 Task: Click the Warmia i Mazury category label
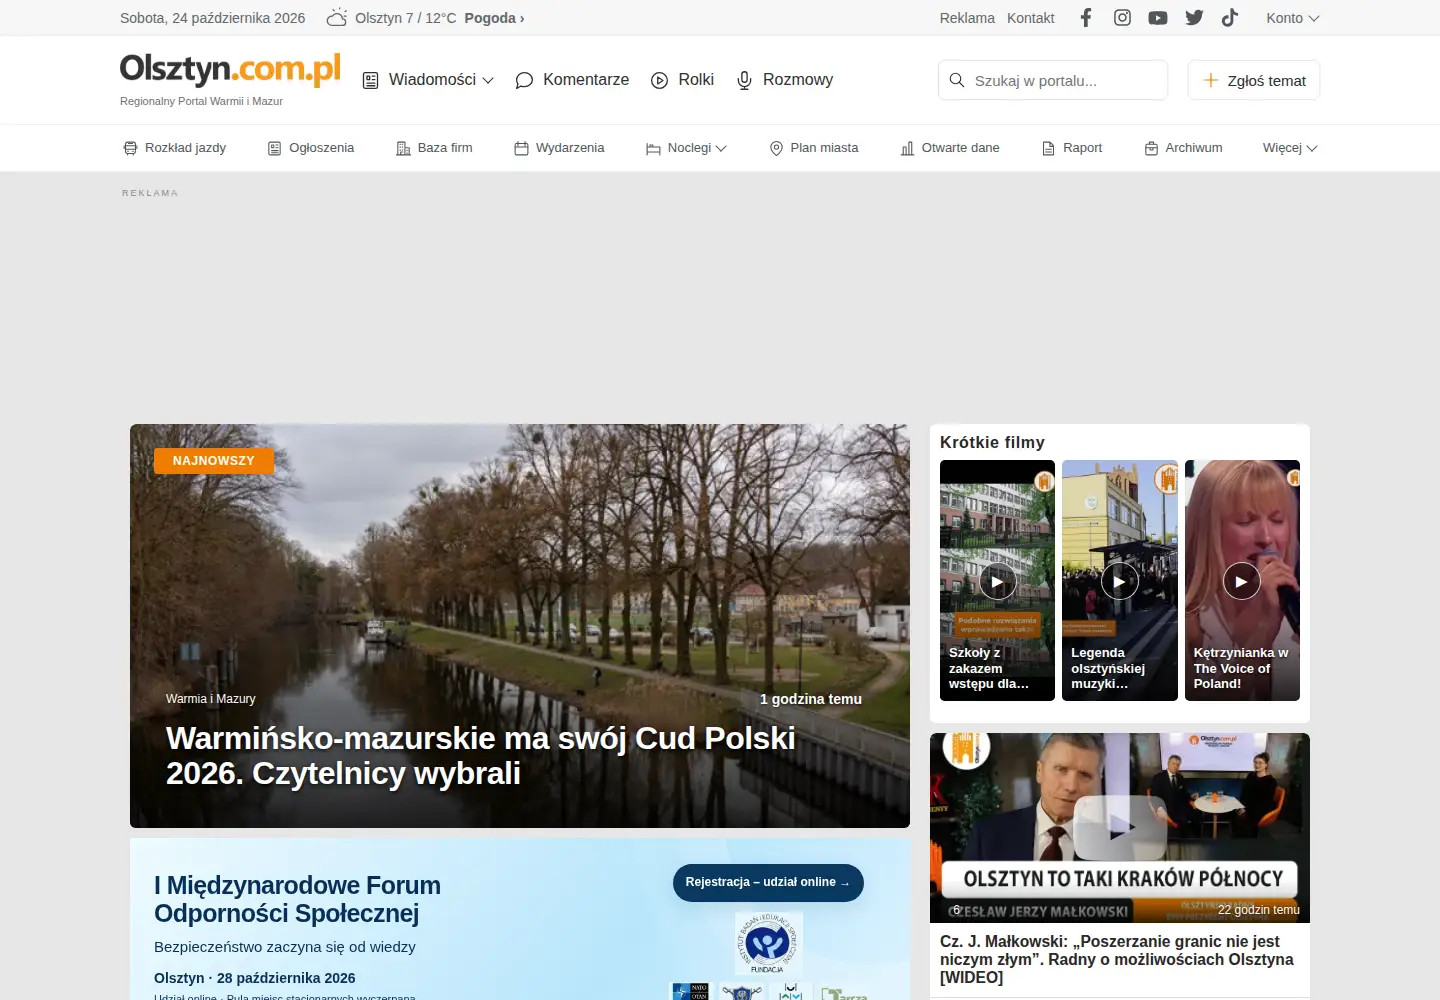tap(211, 699)
